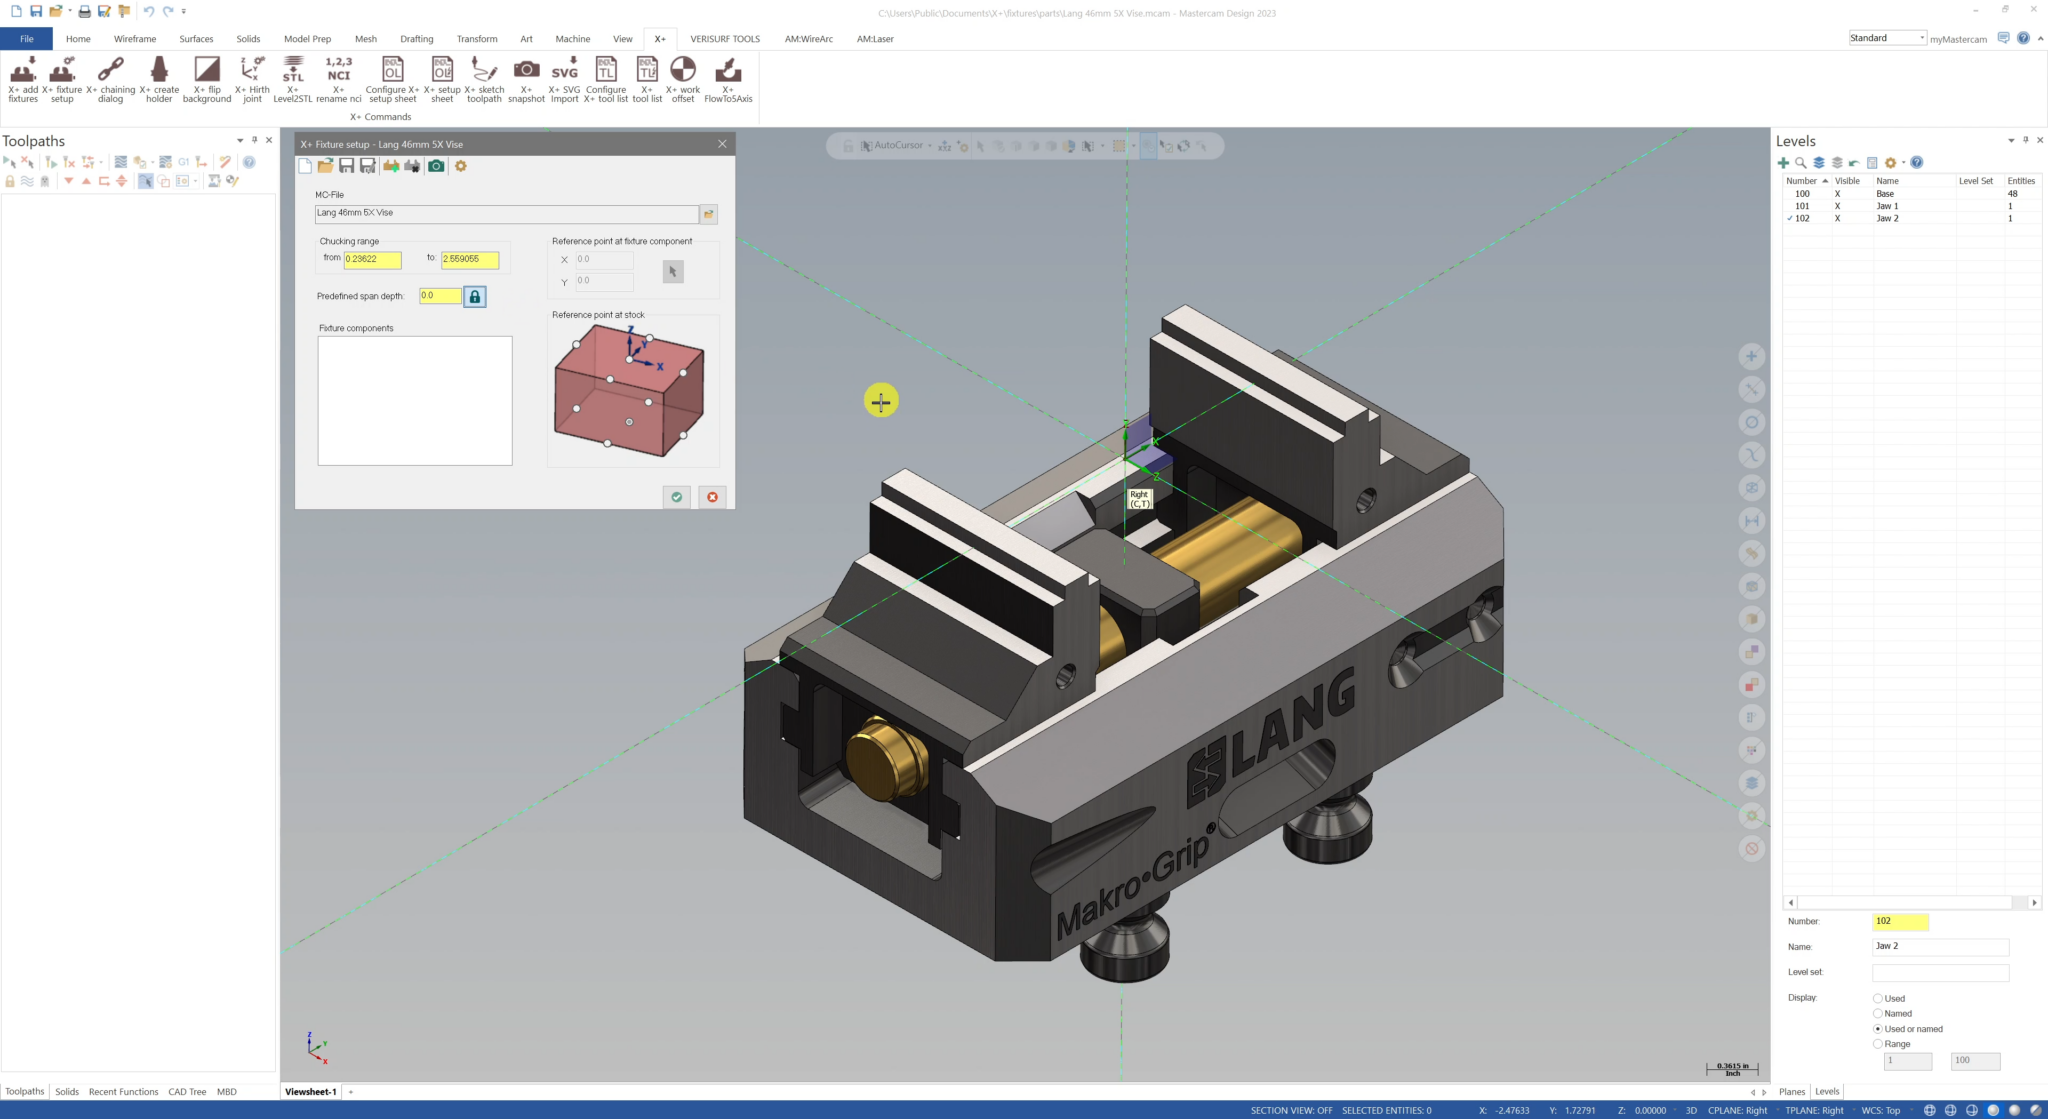Add a new level with the plus icon
The height and width of the screenshot is (1119, 2048).
click(1784, 162)
